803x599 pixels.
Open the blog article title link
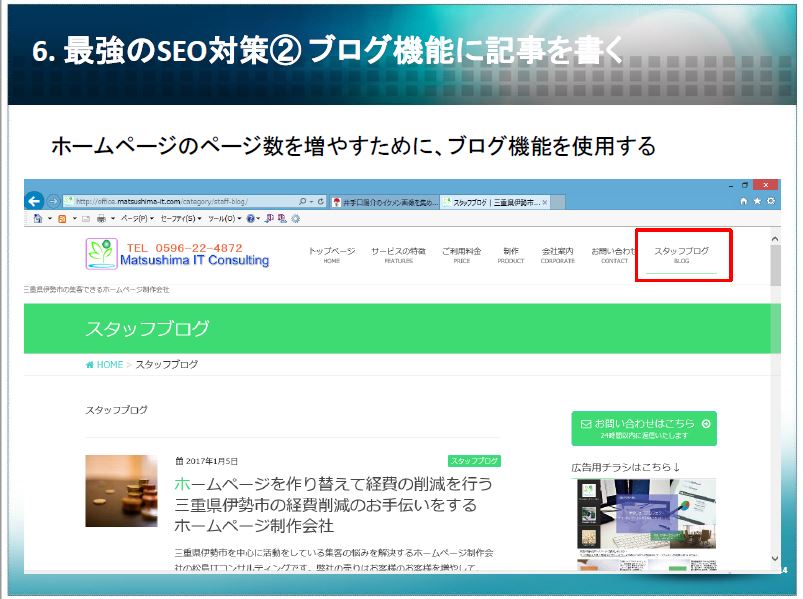pyautogui.click(x=333, y=504)
